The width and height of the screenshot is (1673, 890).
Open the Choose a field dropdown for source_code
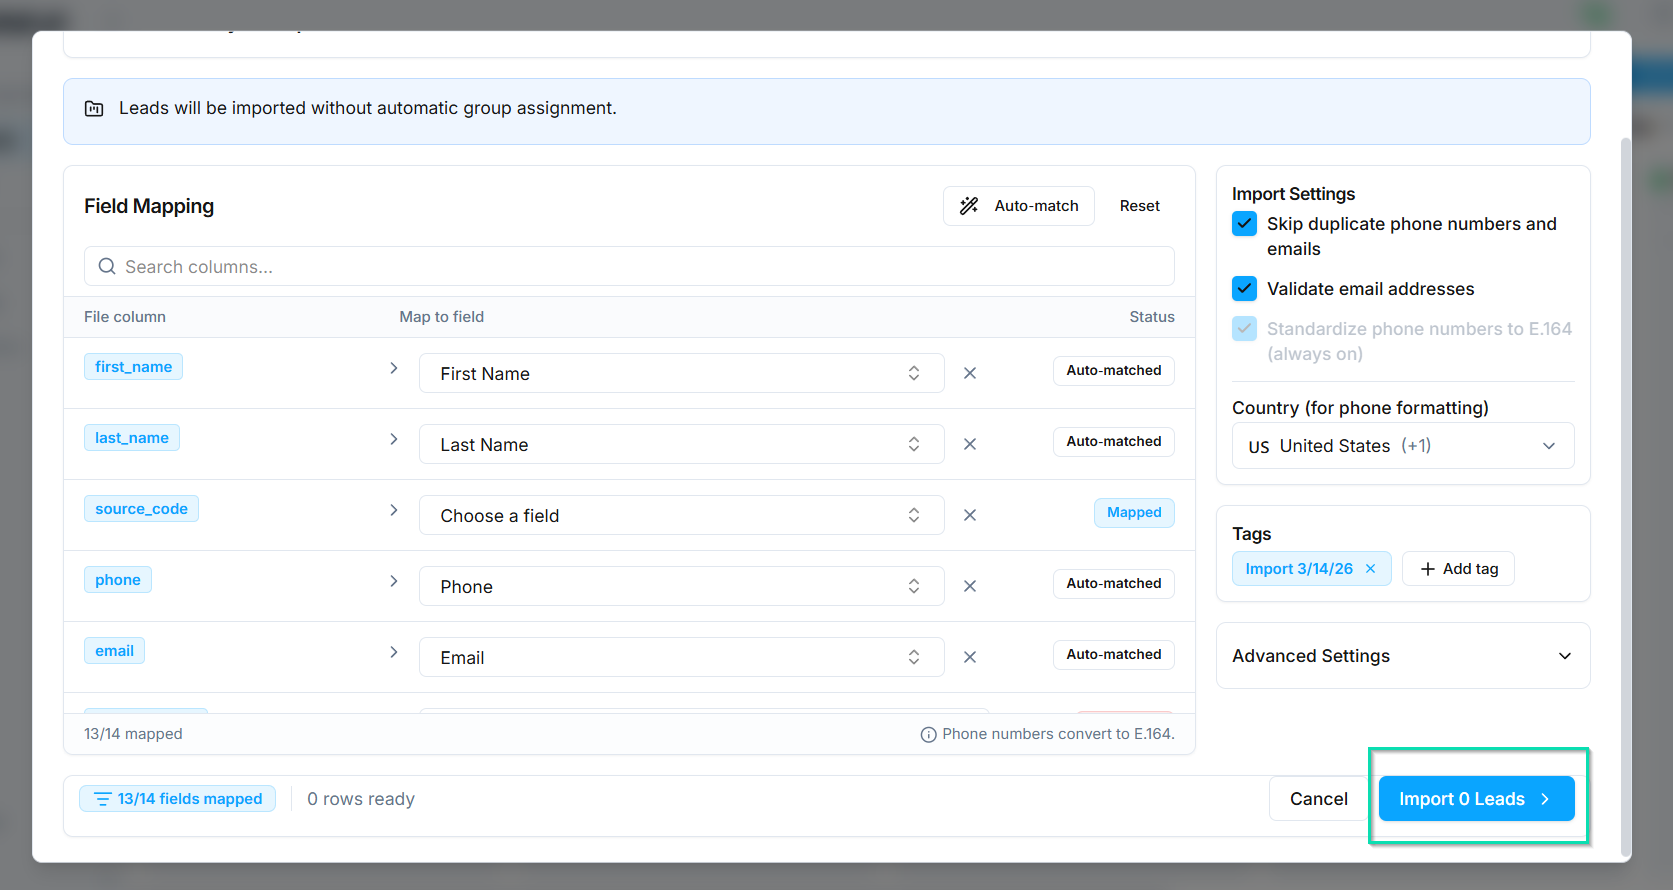[x=680, y=515]
